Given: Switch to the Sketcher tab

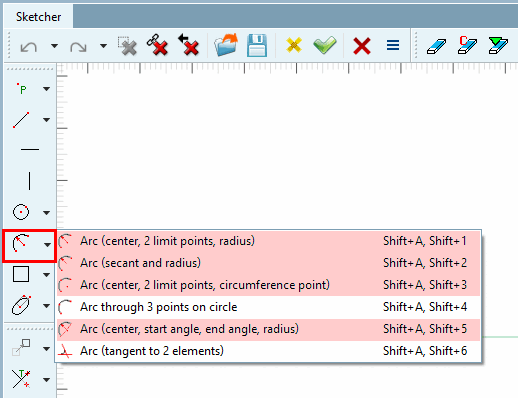Looking at the screenshot, I should click(x=38, y=17).
